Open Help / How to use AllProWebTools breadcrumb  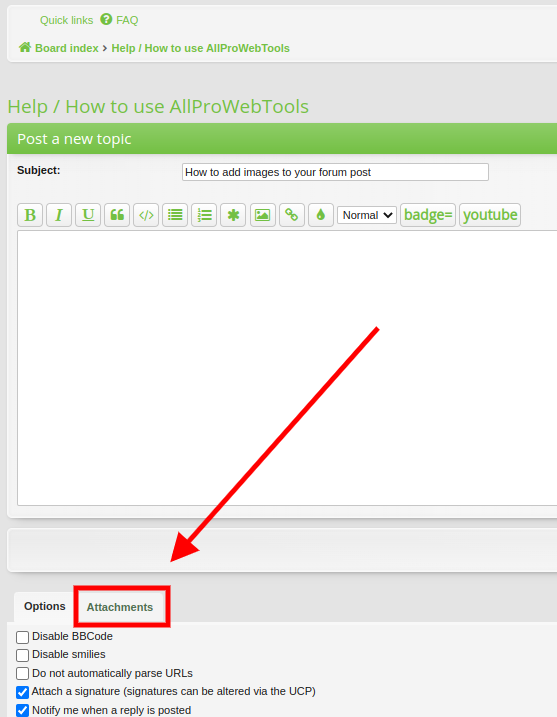(x=201, y=48)
